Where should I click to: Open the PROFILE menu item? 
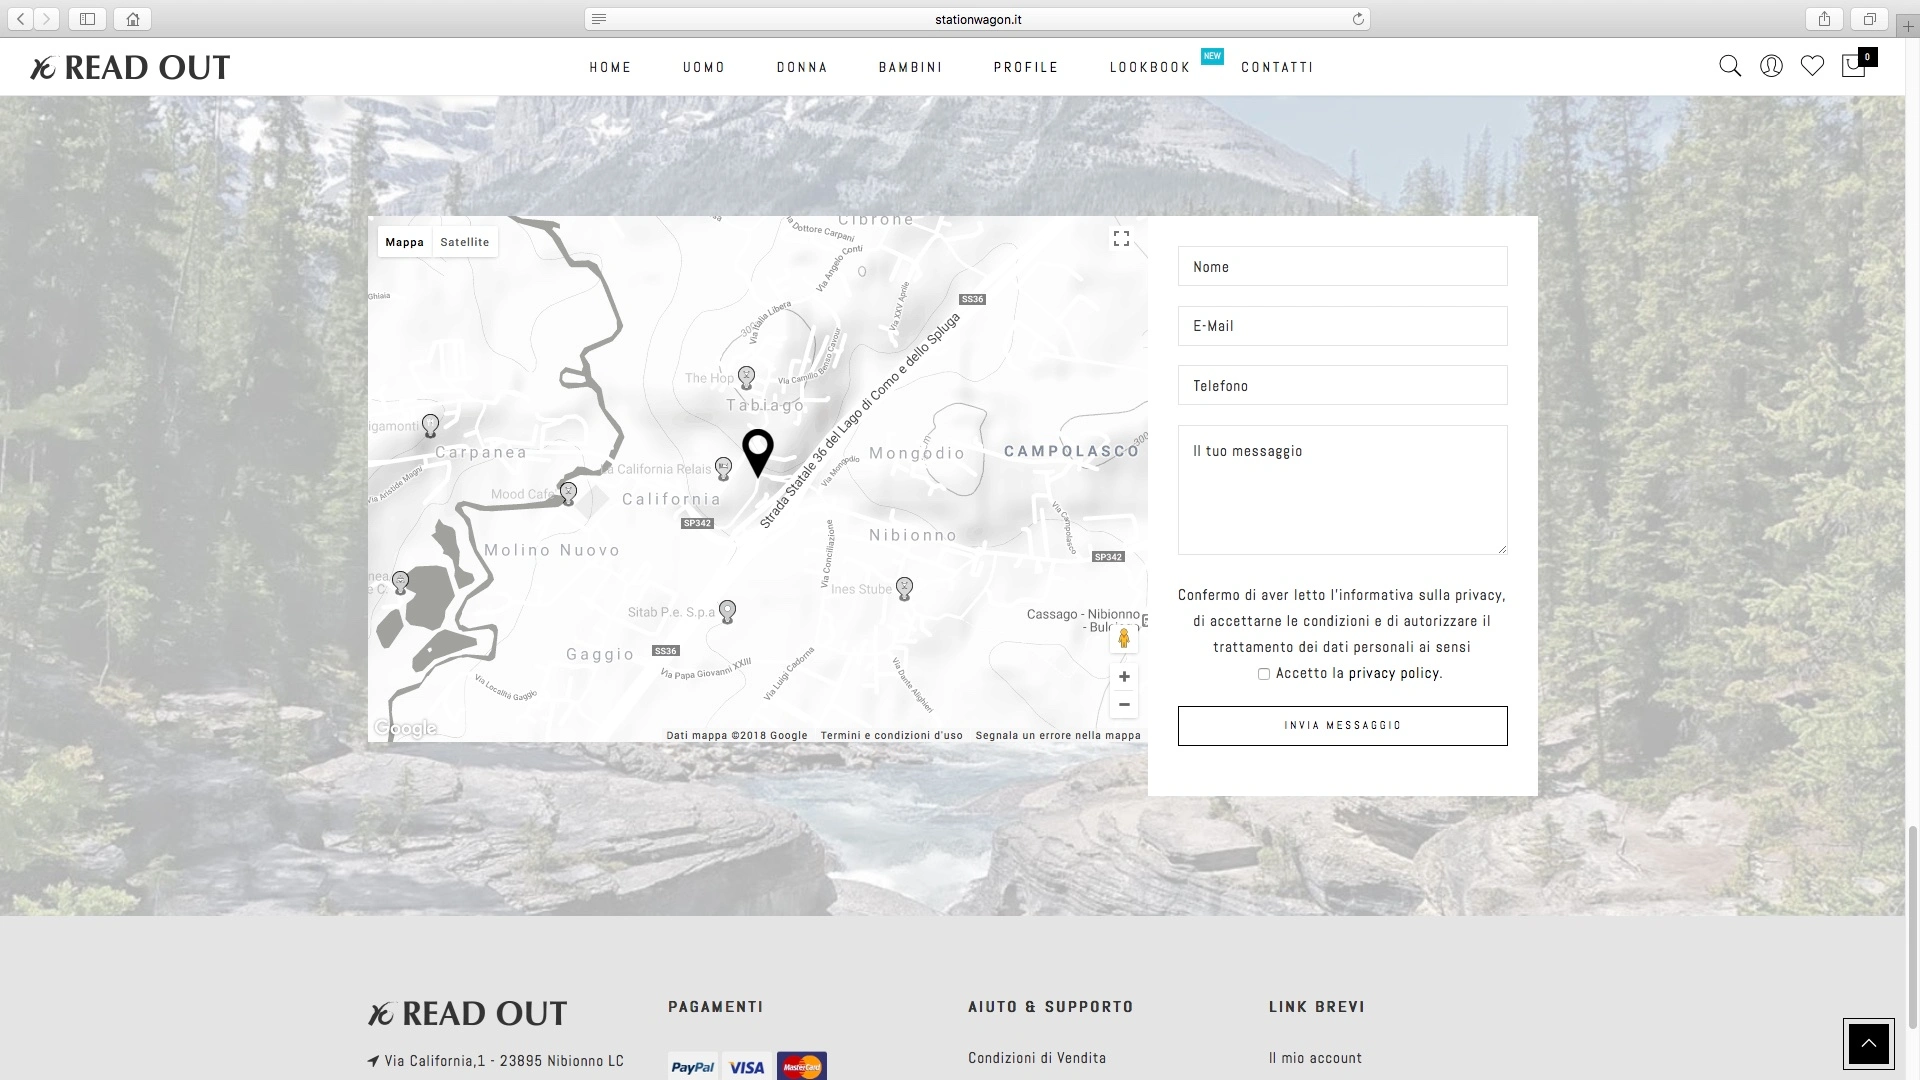(x=1026, y=67)
